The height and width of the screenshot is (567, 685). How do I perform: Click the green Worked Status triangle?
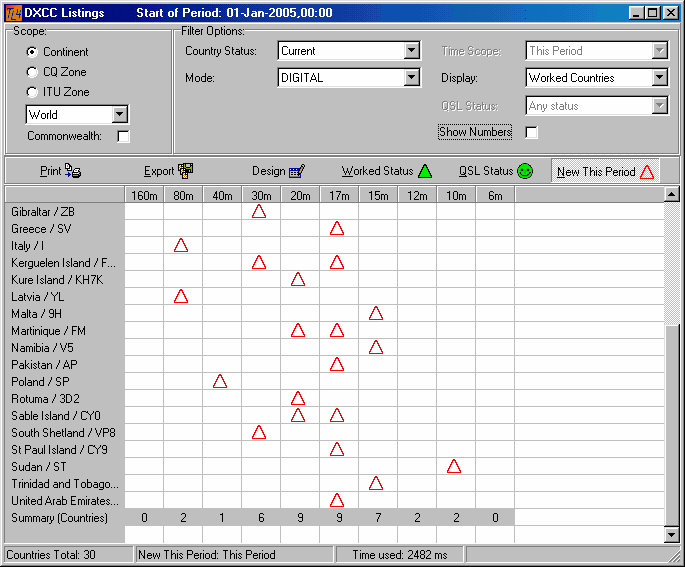425,171
